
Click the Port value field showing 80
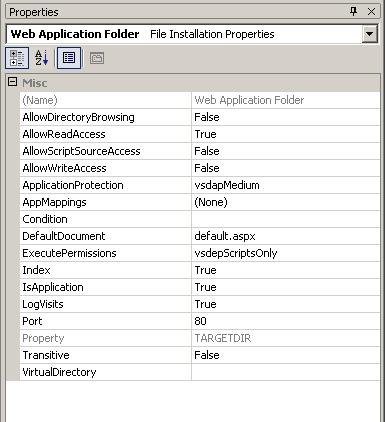(286, 321)
